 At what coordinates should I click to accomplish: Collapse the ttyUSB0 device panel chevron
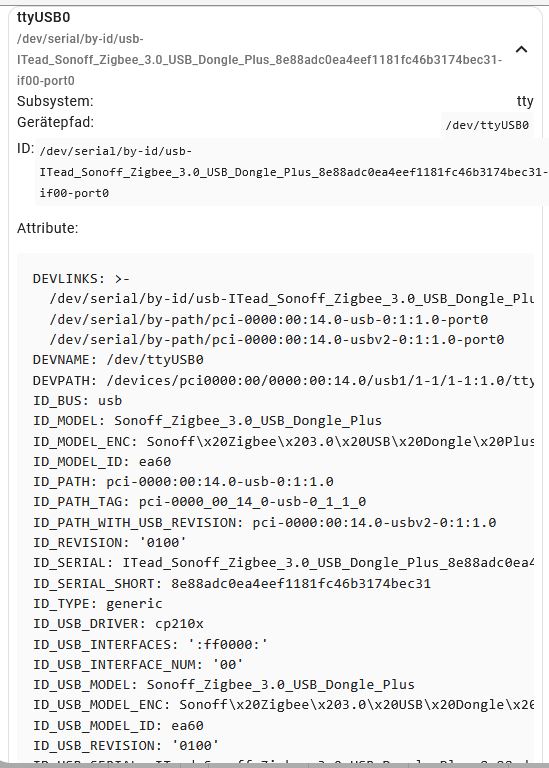[522, 49]
